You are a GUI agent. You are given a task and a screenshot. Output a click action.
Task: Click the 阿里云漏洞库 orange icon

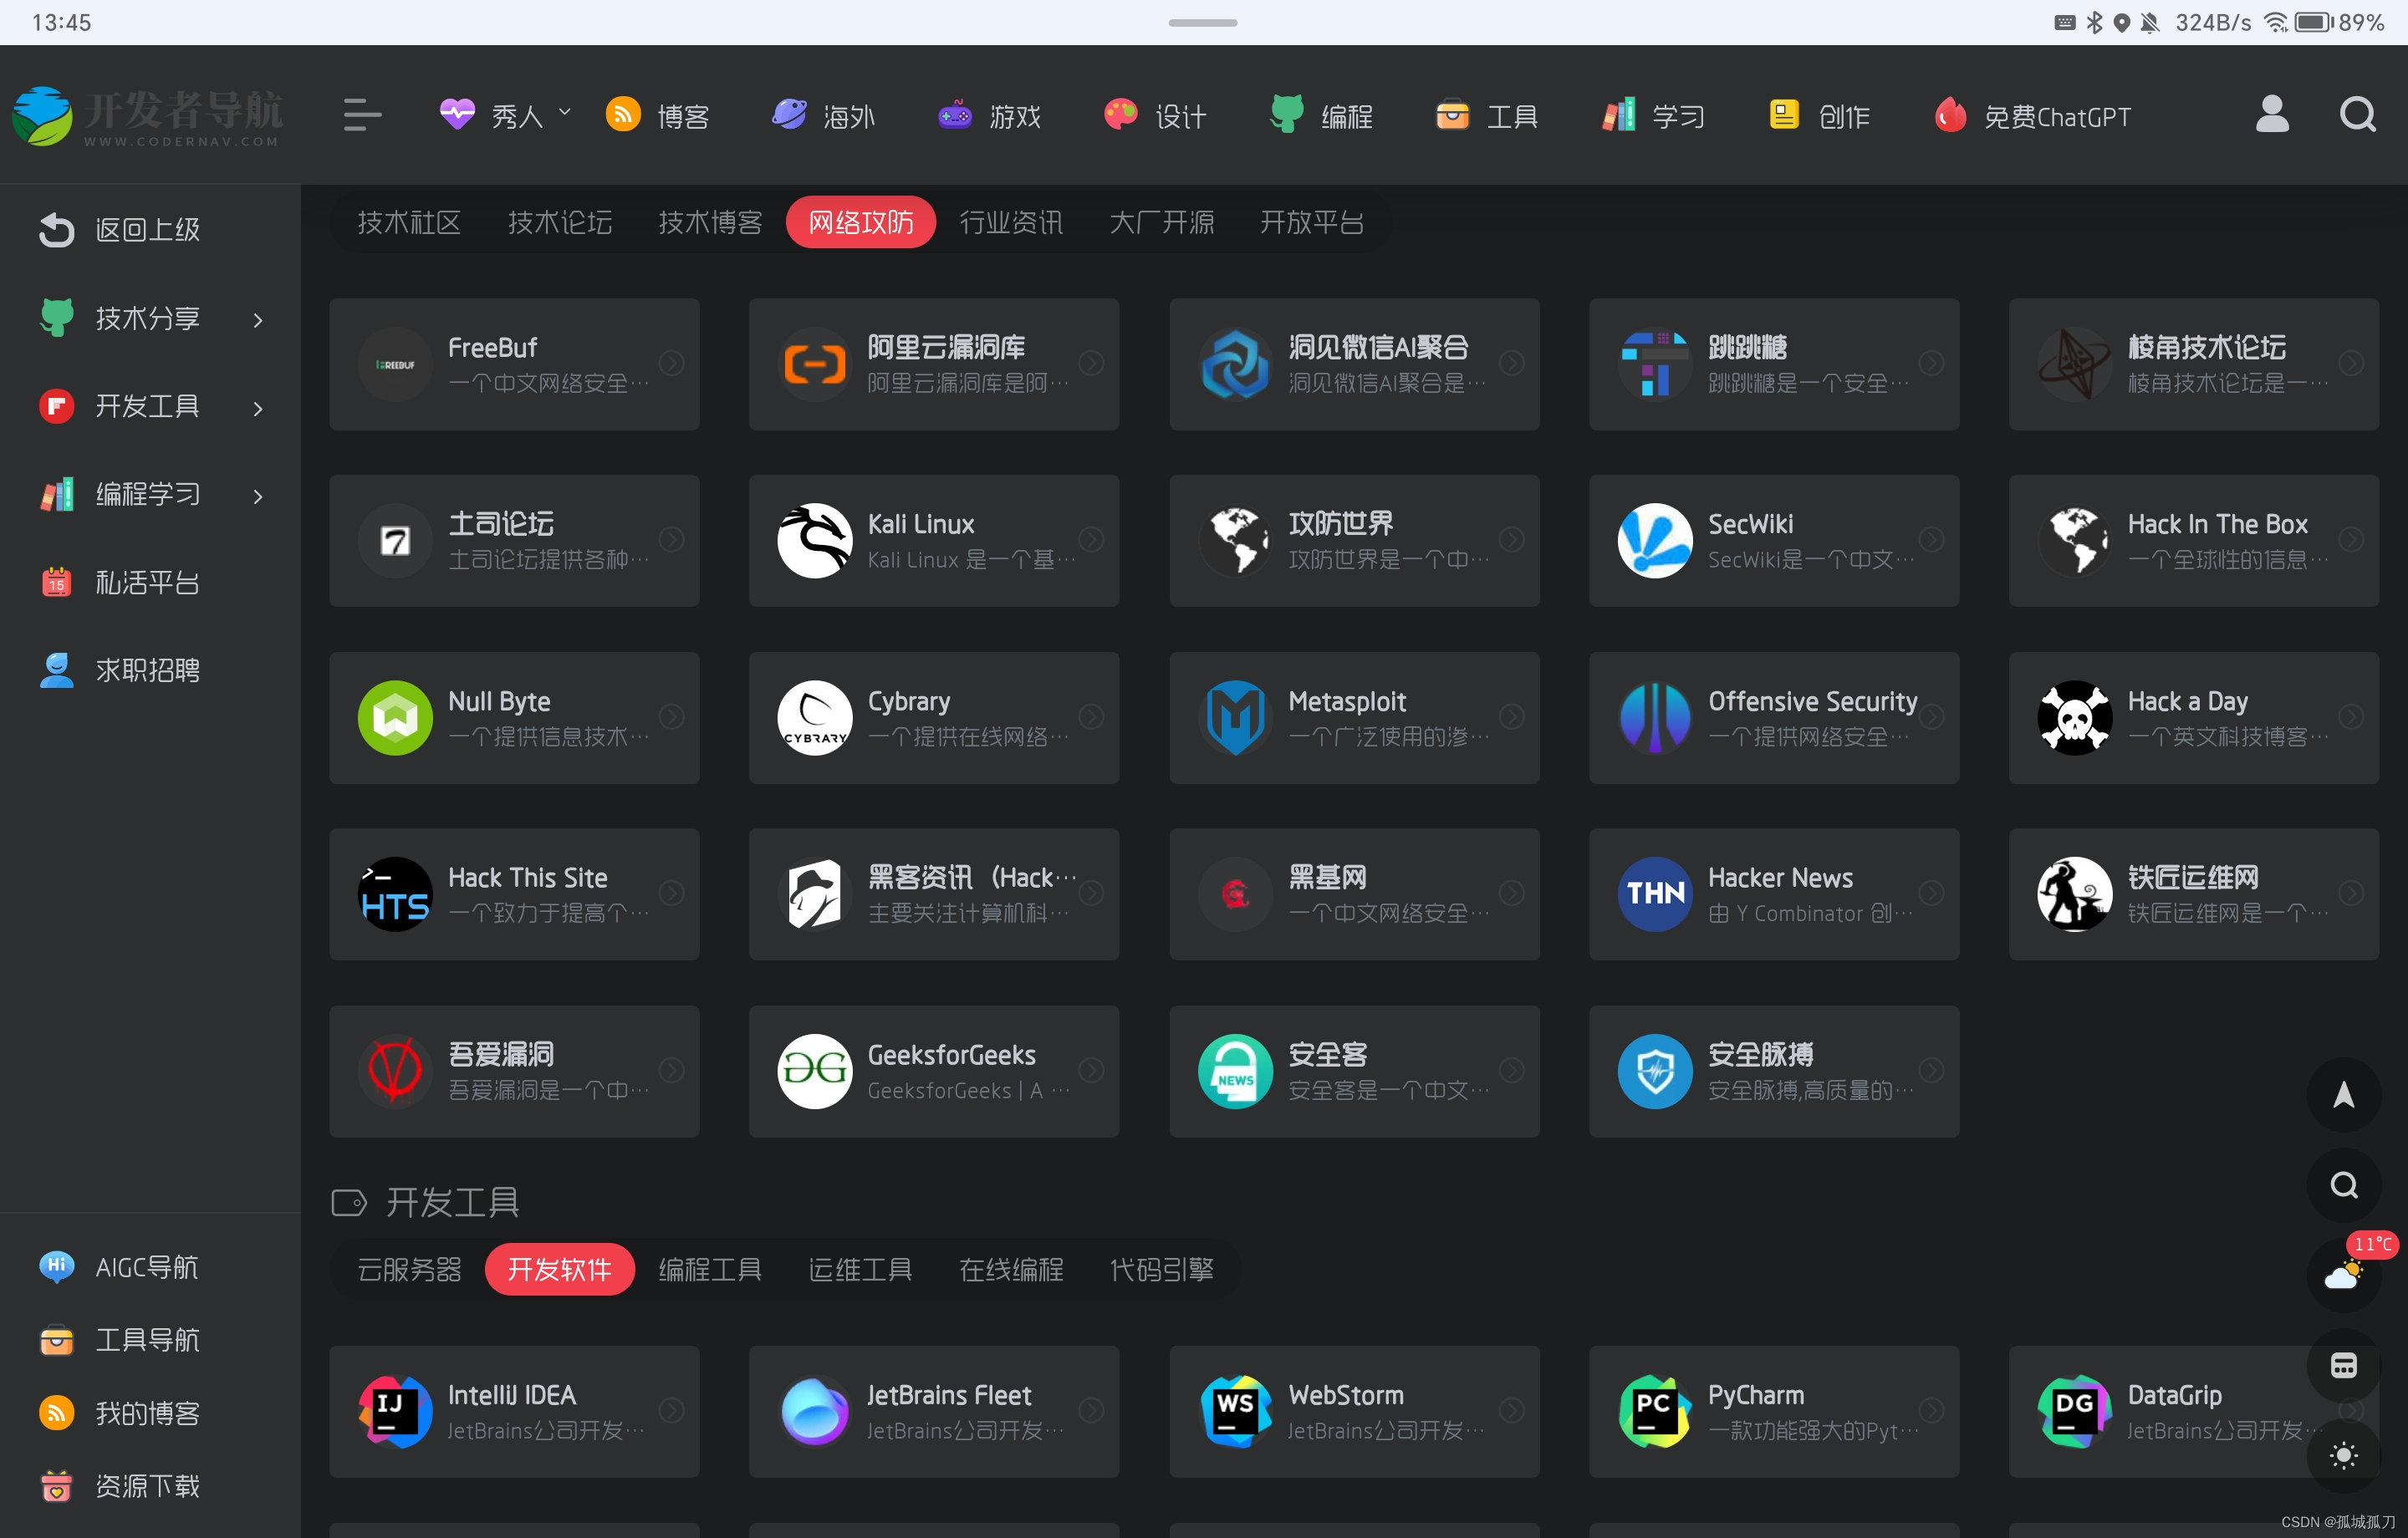click(815, 364)
